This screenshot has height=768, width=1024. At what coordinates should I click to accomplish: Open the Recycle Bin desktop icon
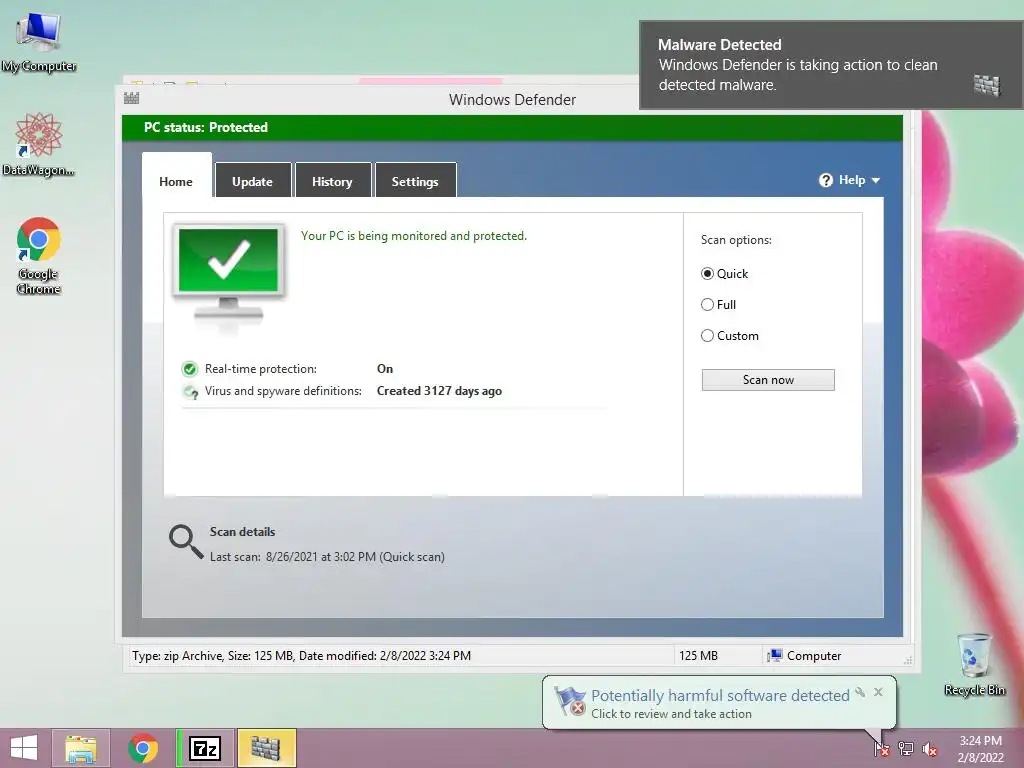coord(974,664)
